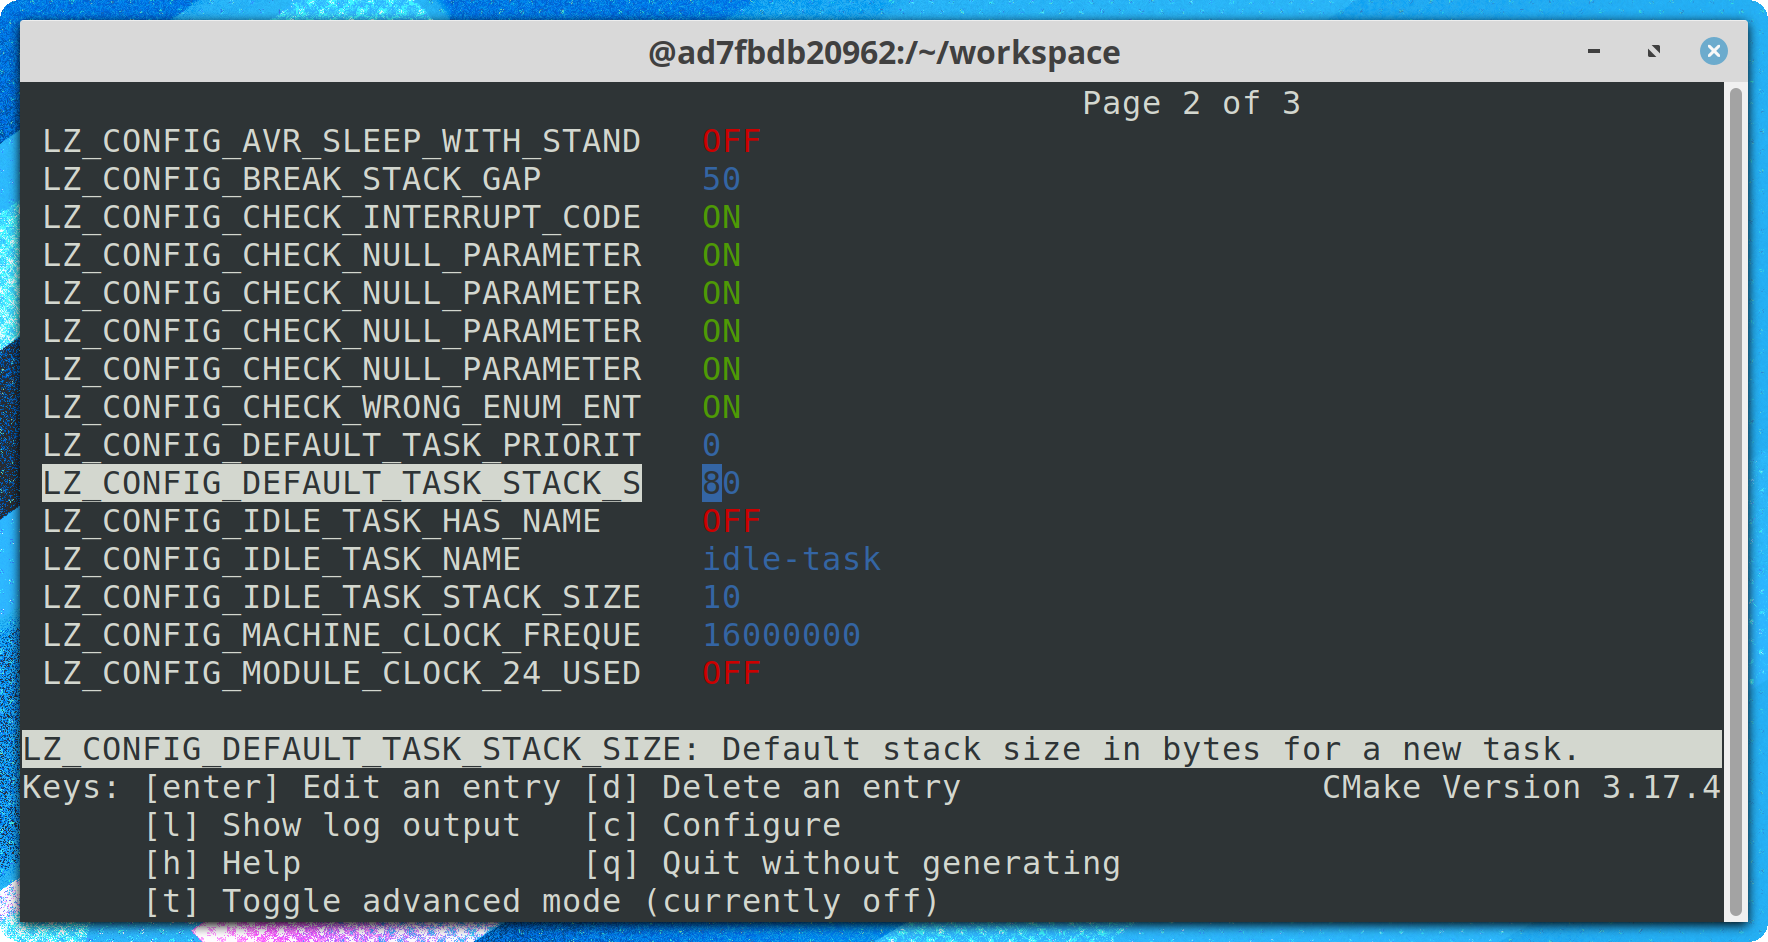Click the [enter] Edit an entry hint
The width and height of the screenshot is (1768, 942).
[x=352, y=787]
